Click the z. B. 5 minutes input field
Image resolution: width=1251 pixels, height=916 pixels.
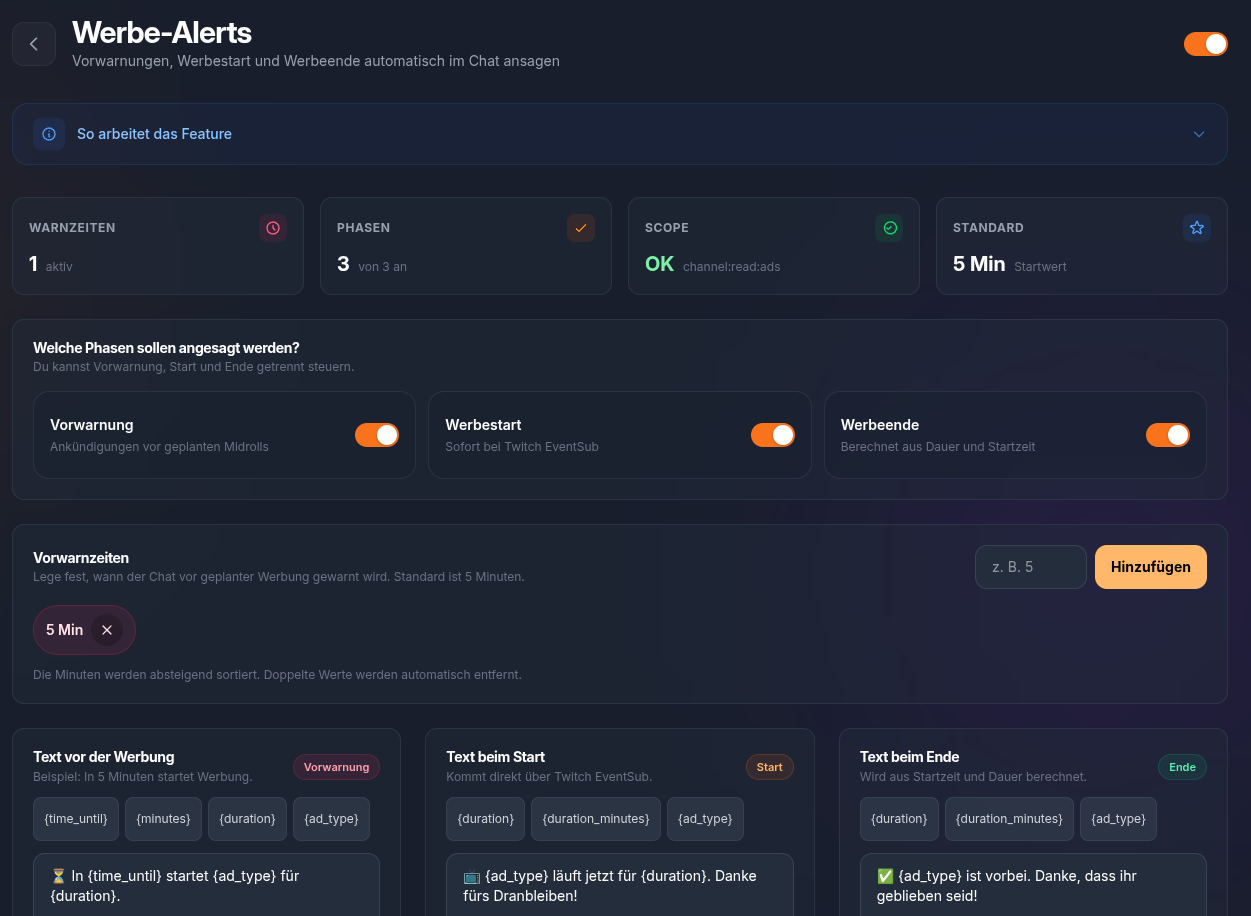tap(1030, 567)
